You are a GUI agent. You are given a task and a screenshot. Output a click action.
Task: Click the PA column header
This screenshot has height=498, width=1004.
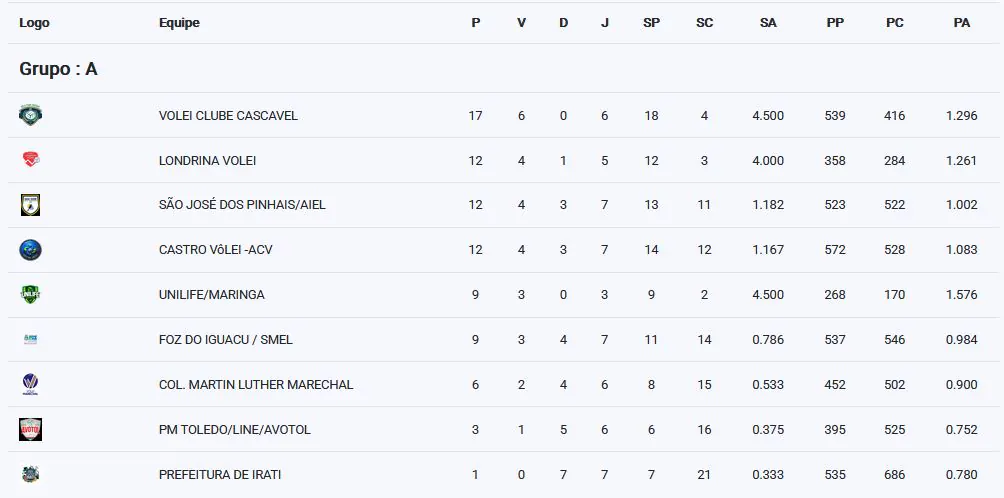pos(962,23)
